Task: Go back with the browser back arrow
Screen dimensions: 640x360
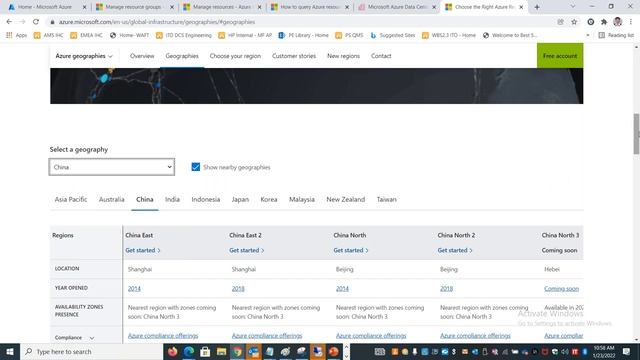Action: pos(9,22)
